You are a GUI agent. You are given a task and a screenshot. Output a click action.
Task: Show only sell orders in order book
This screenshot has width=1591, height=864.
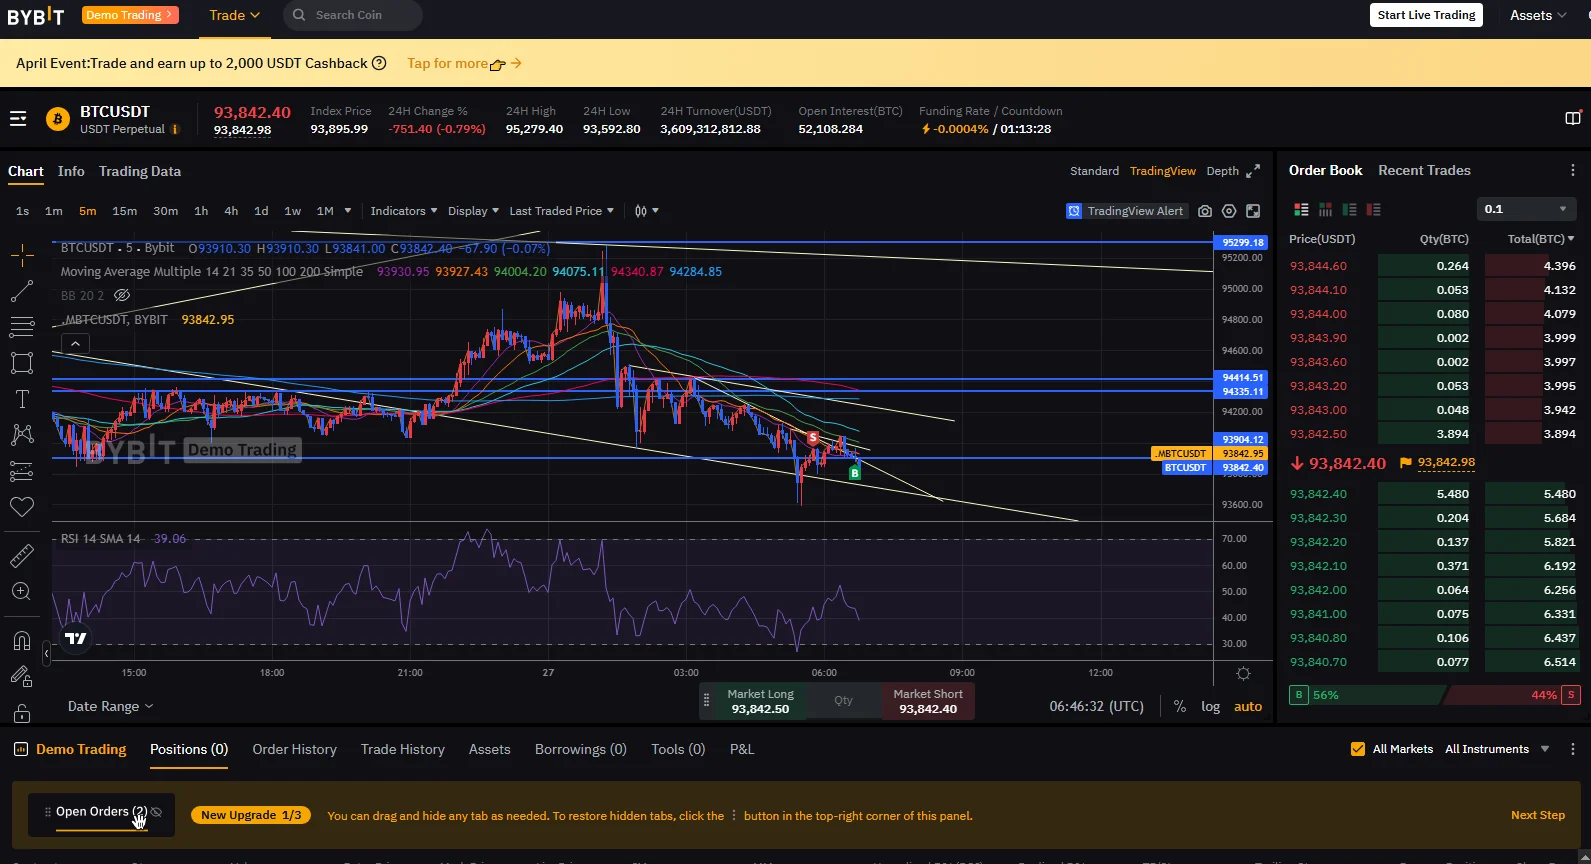(x=1373, y=209)
